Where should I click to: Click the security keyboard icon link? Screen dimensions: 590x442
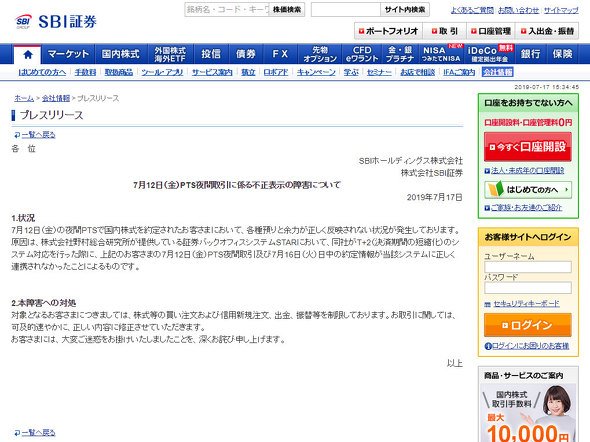[x=488, y=304]
